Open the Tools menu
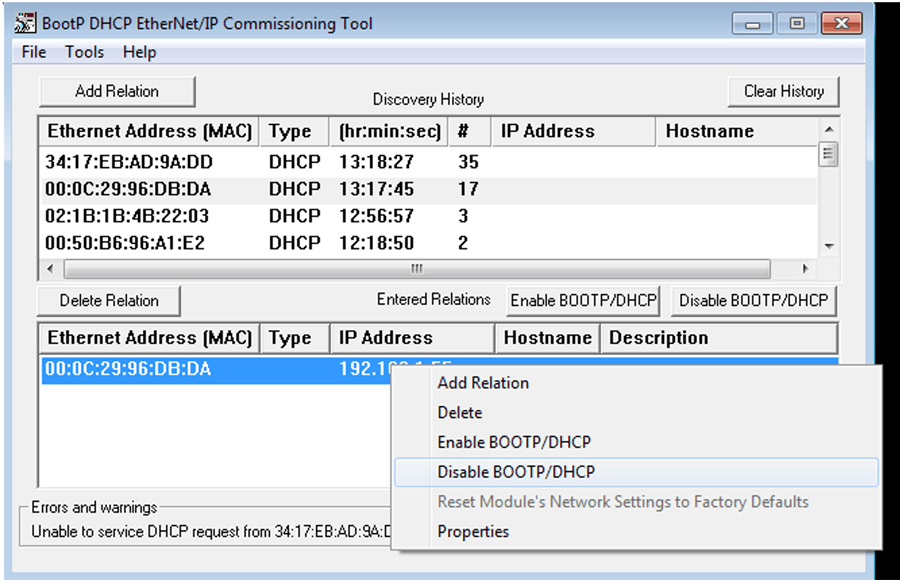 84,52
